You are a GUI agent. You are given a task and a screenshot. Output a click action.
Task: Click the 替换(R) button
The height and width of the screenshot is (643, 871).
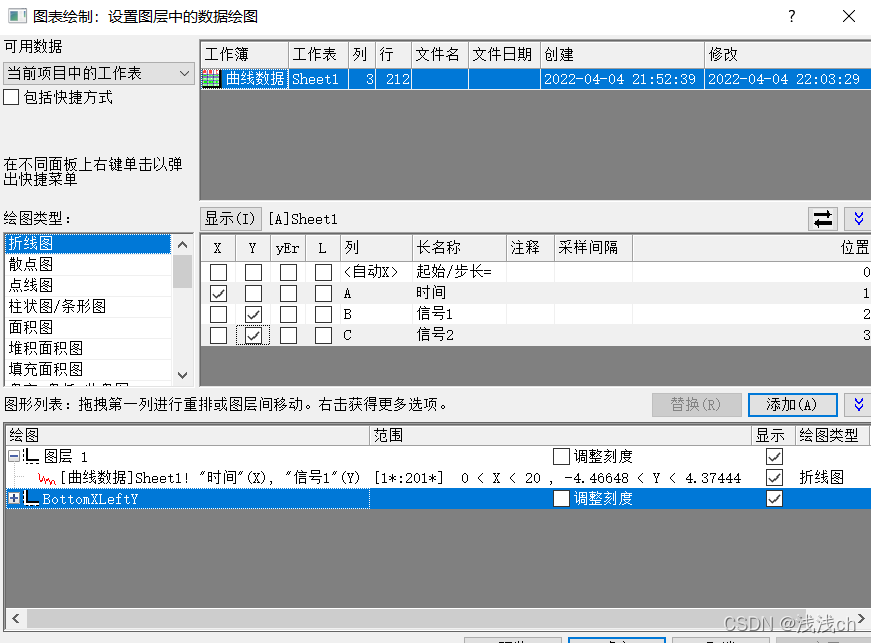pyautogui.click(x=696, y=404)
